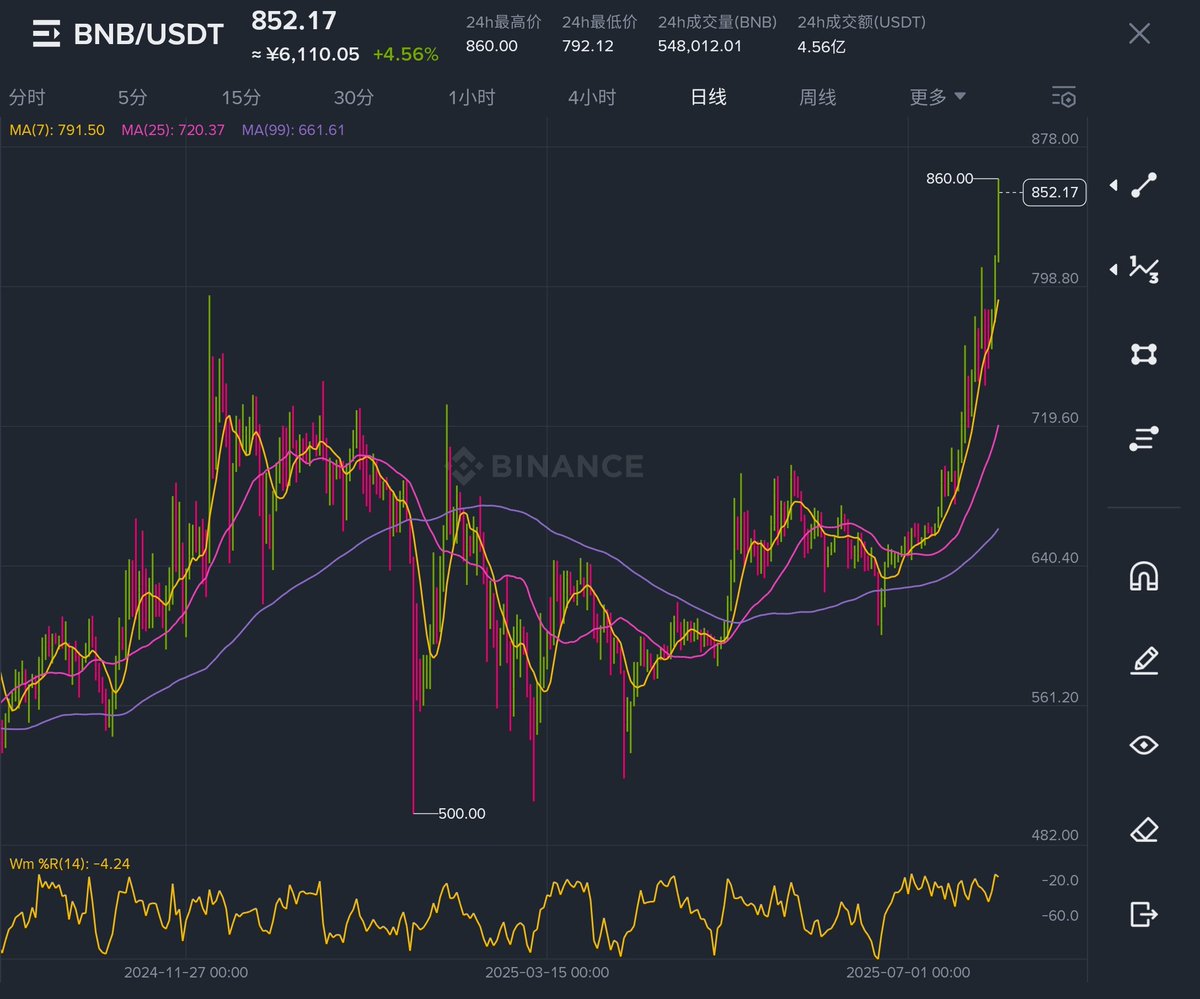Click the 2025-03-15 date axis label
The width and height of the screenshot is (1200, 999).
pyautogui.click(x=547, y=972)
